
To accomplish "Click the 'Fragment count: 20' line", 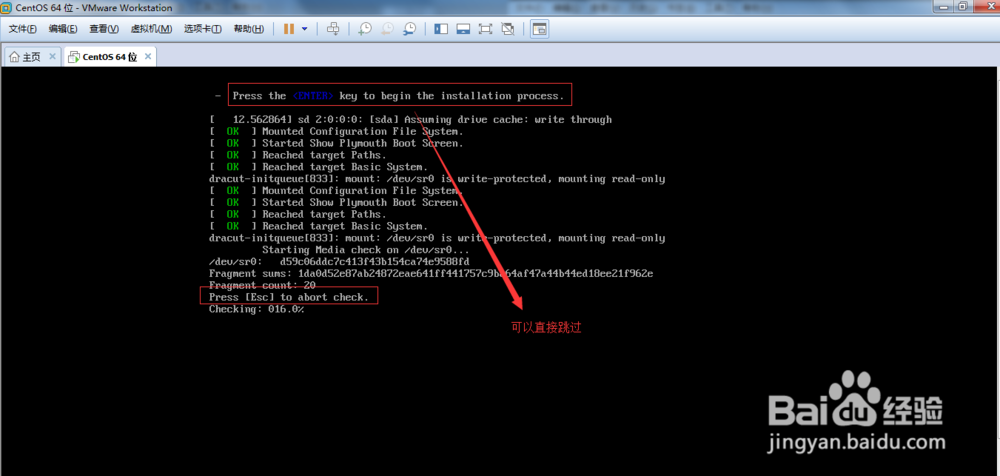I will coord(262,285).
